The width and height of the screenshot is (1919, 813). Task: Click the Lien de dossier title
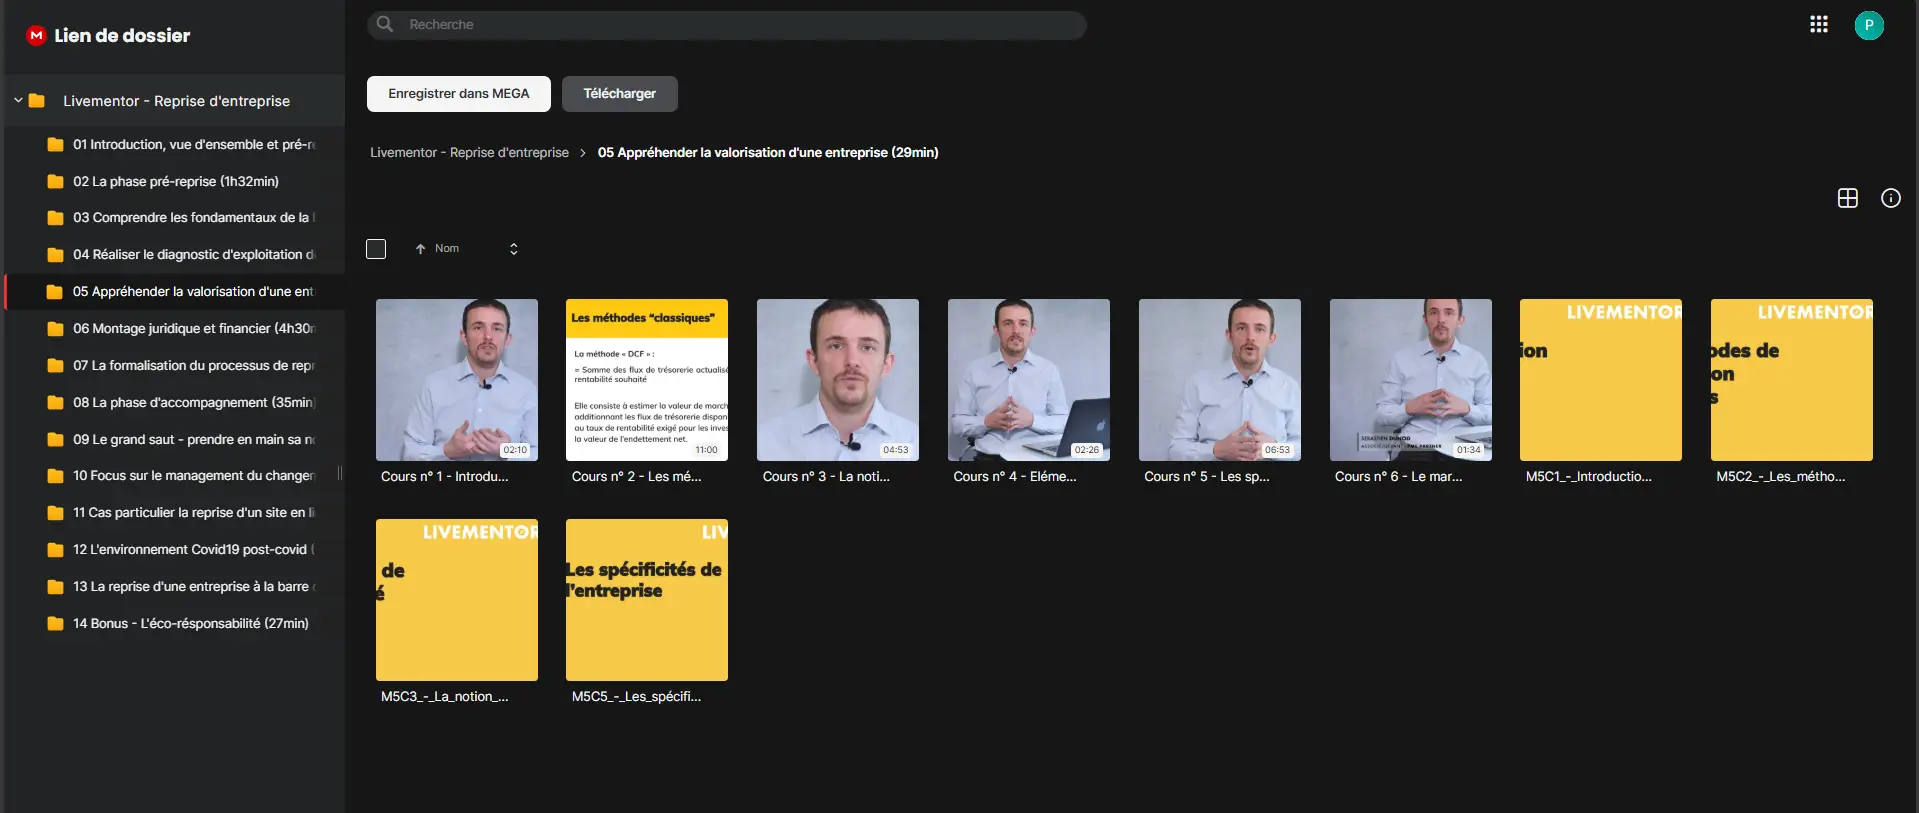pyautogui.click(x=122, y=36)
